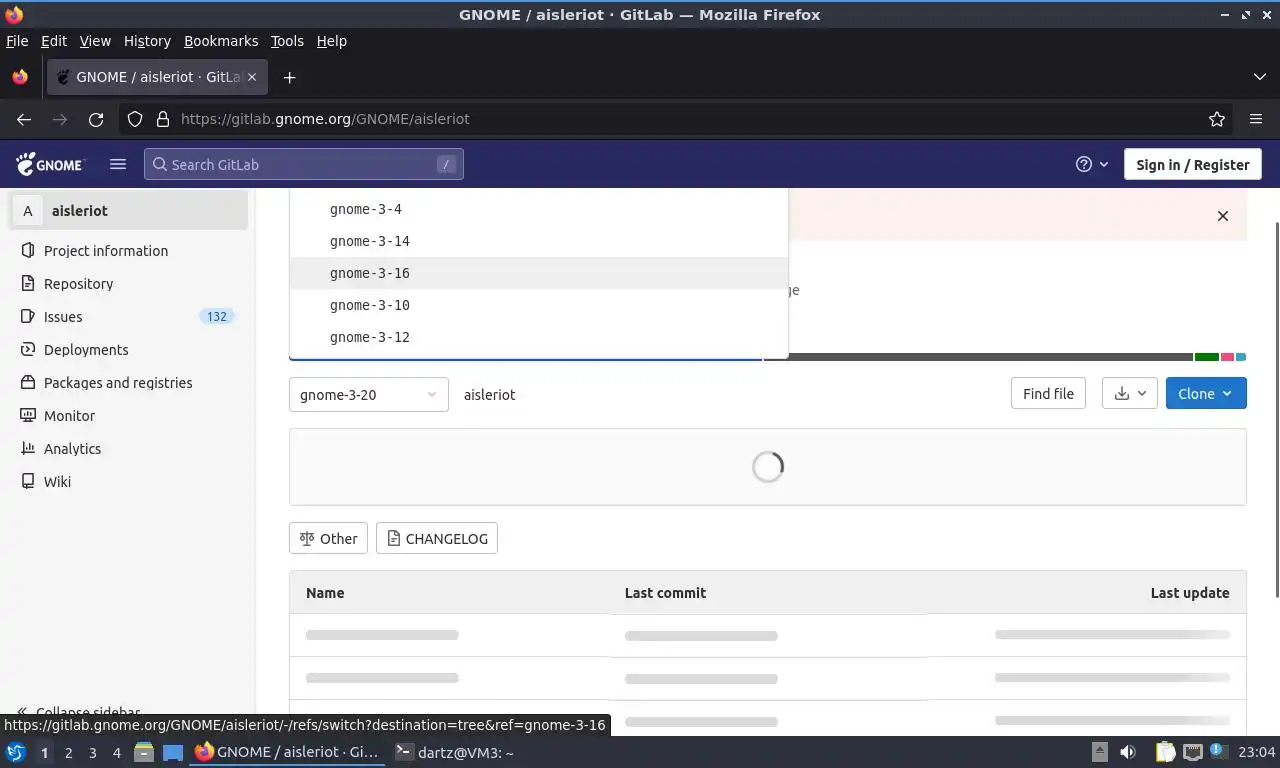The image size is (1280, 768).
Task: Open the download source code dropdown
Action: pos(1130,394)
